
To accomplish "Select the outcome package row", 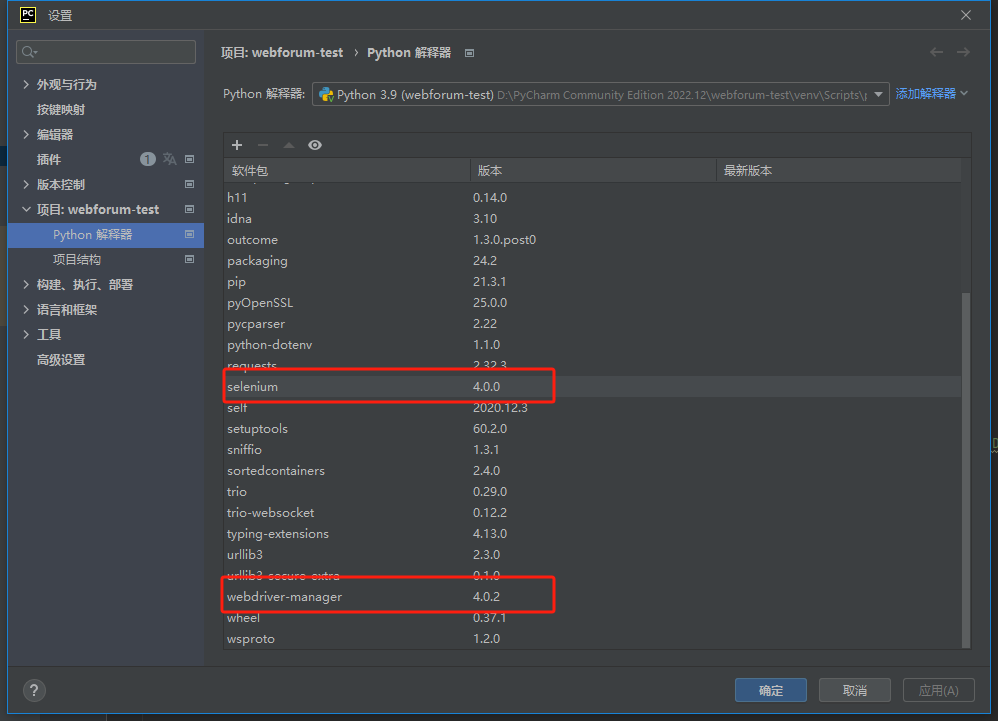I will [x=592, y=239].
